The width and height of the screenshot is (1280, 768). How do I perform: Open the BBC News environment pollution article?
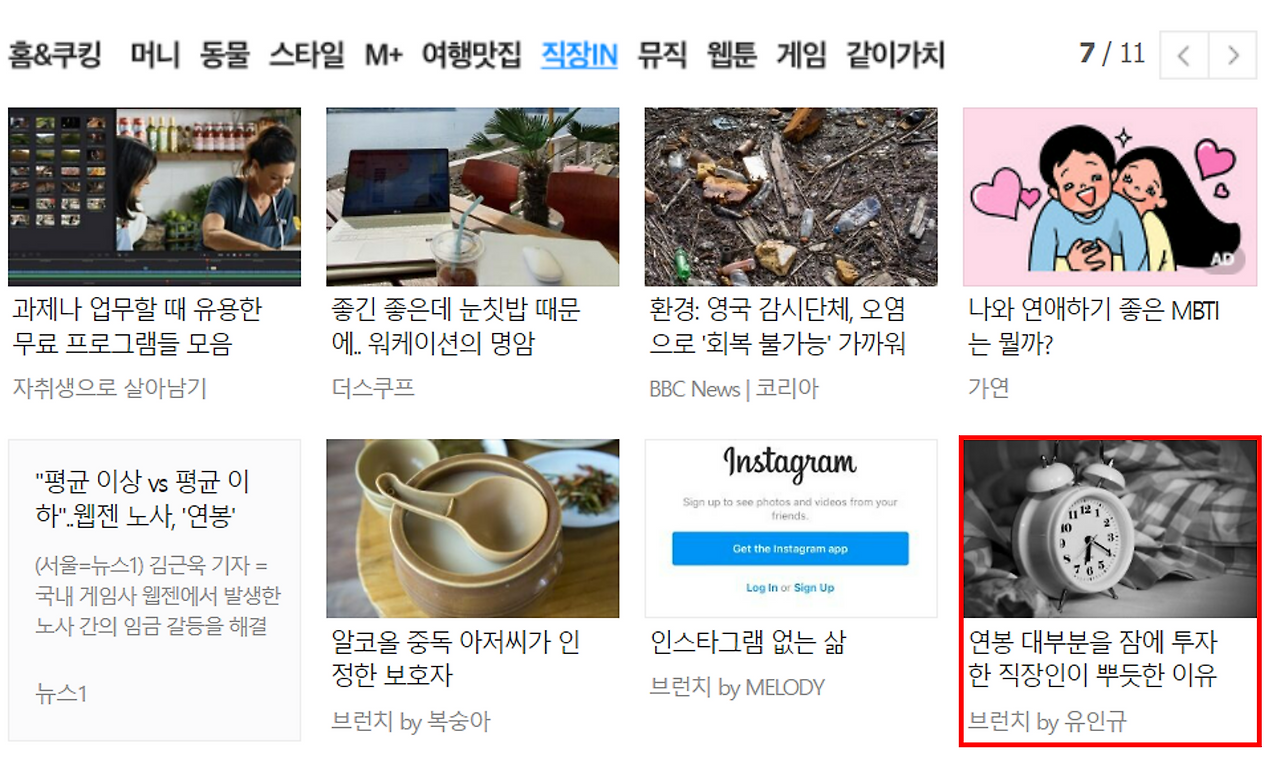click(x=778, y=326)
